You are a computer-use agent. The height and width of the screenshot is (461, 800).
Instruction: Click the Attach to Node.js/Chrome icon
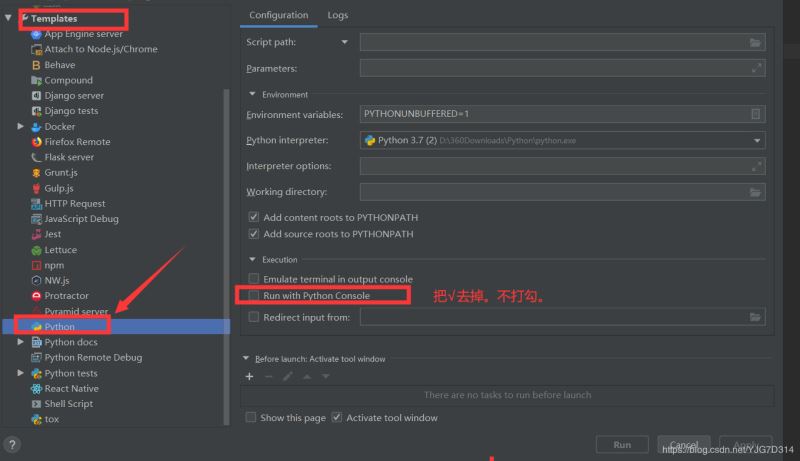(36, 49)
